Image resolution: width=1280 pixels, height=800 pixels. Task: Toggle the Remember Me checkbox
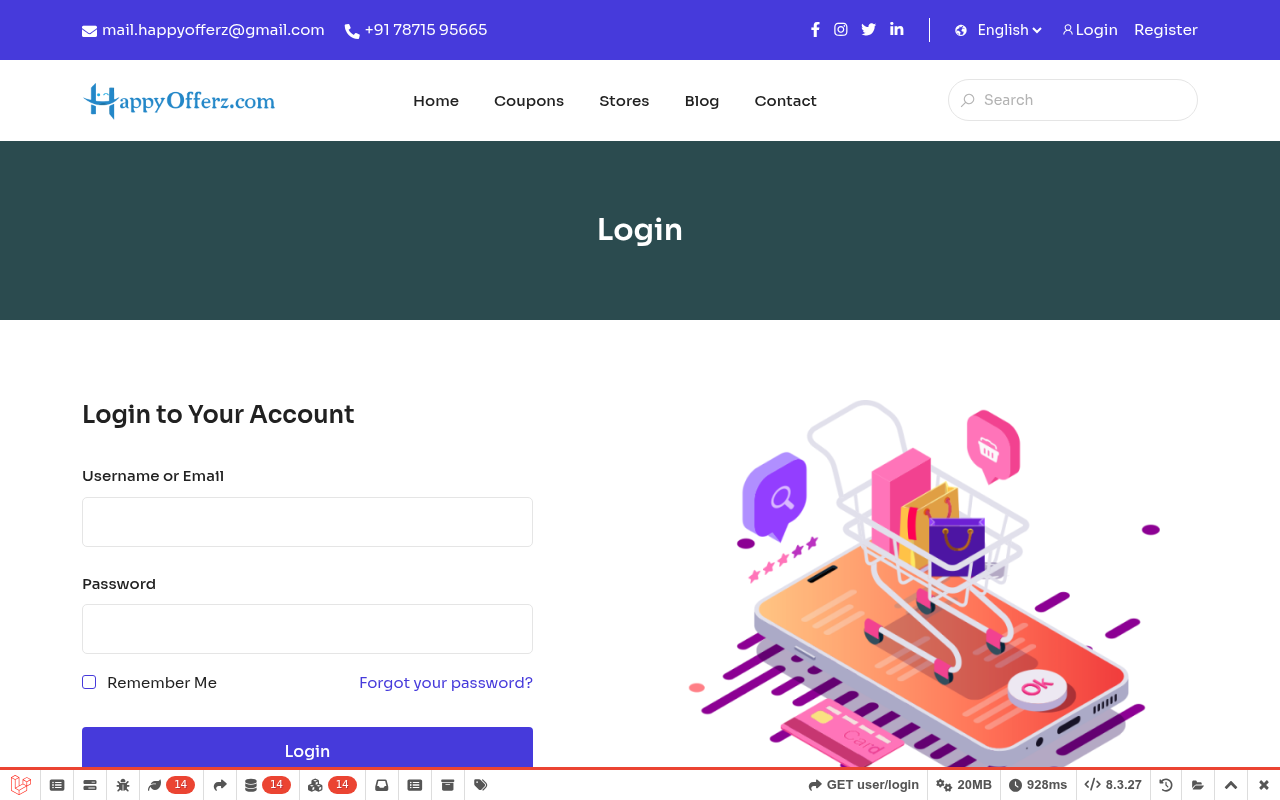[x=89, y=682]
